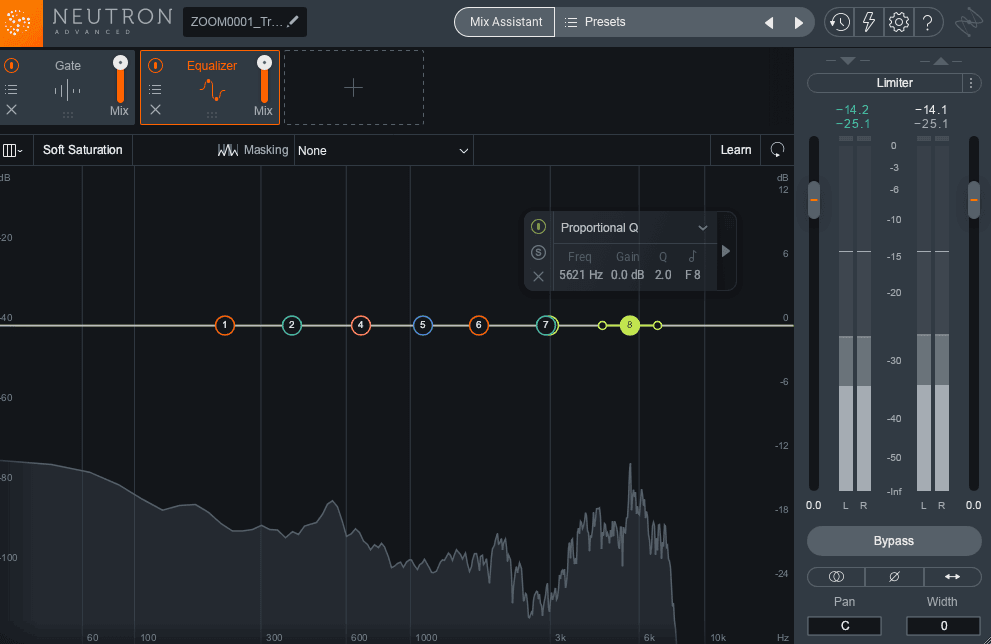991x644 pixels.
Task: Click the output meter up triangle
Action: [940, 61]
